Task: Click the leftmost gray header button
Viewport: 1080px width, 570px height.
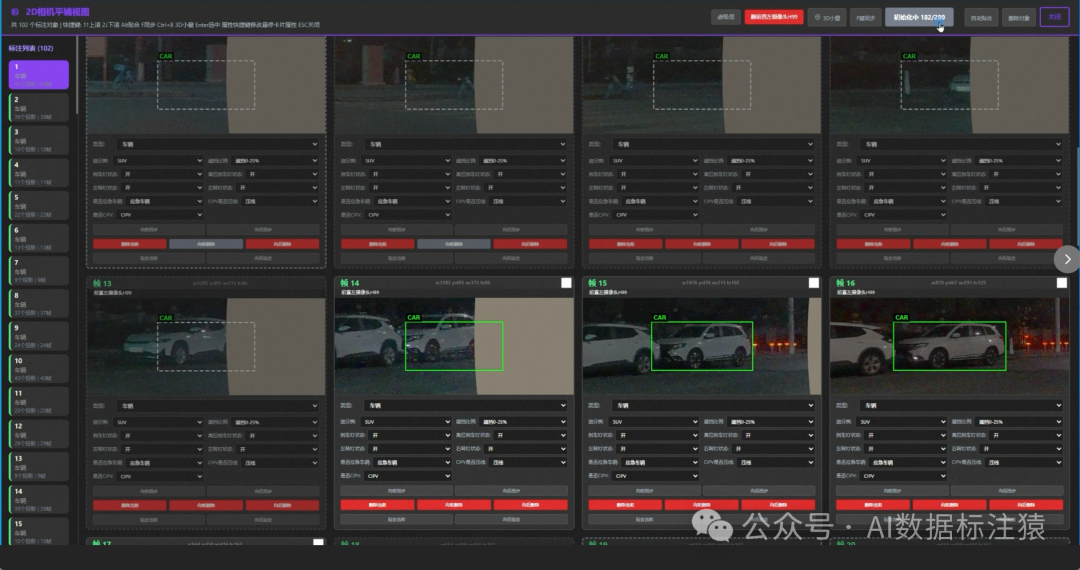Action: coord(725,17)
